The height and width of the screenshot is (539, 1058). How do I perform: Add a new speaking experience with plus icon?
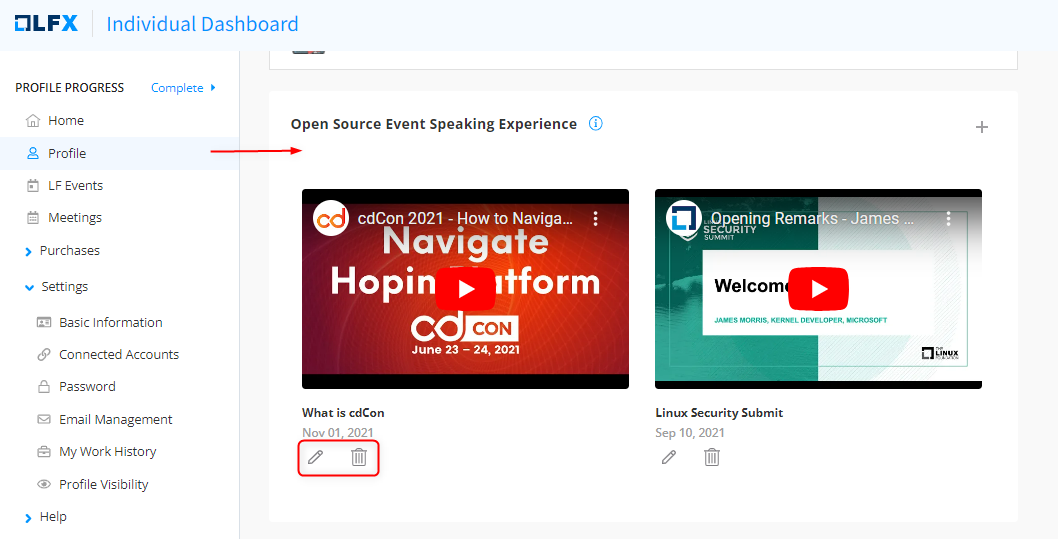[x=981, y=127]
